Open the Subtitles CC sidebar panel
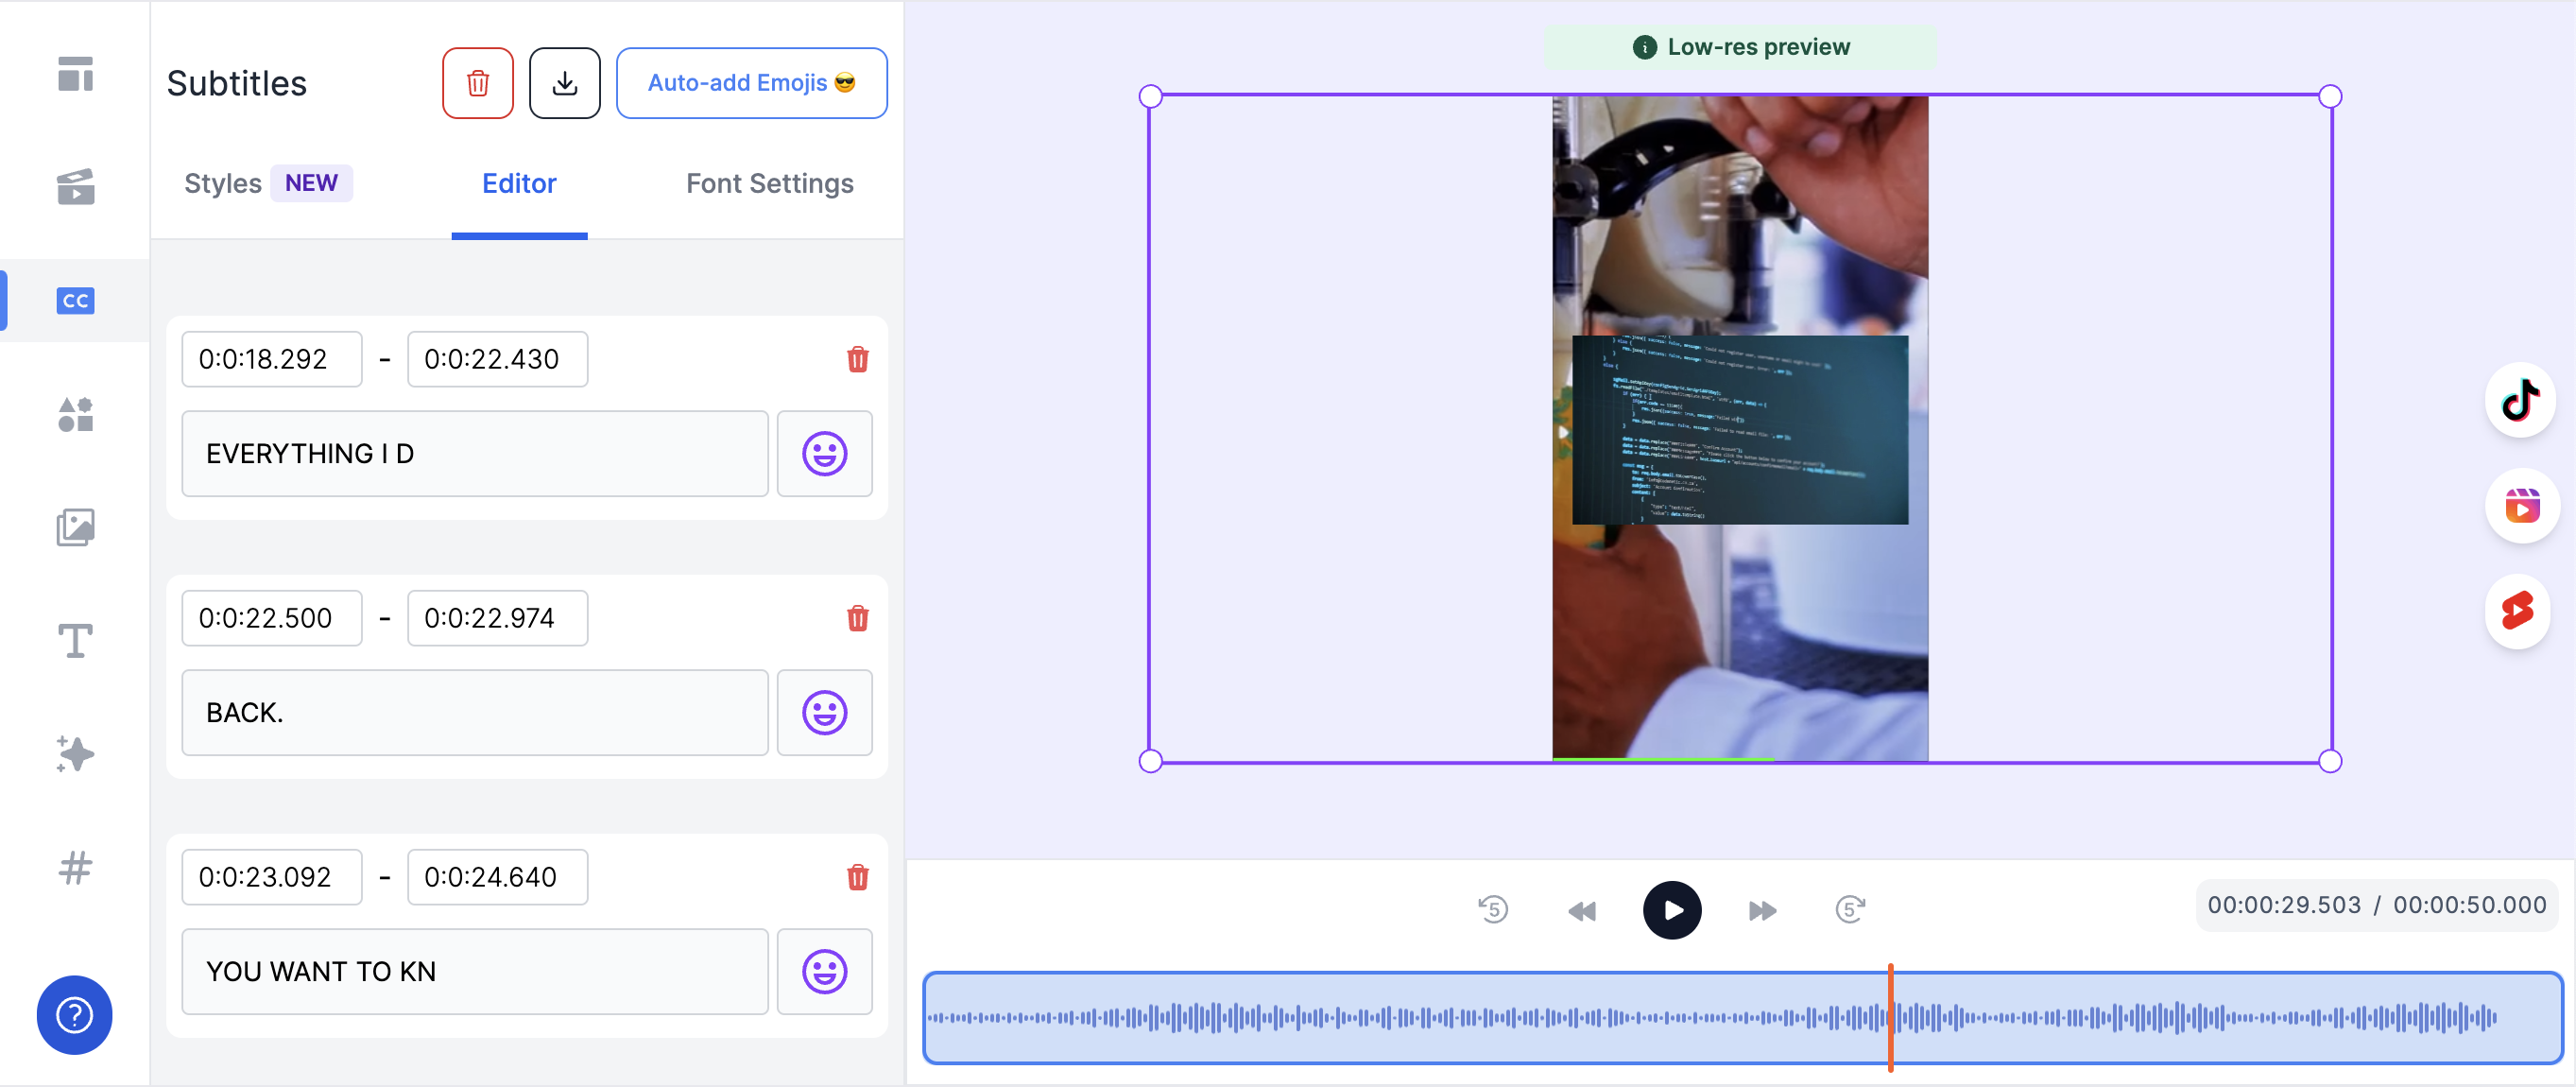The image size is (2576, 1087). [75, 301]
